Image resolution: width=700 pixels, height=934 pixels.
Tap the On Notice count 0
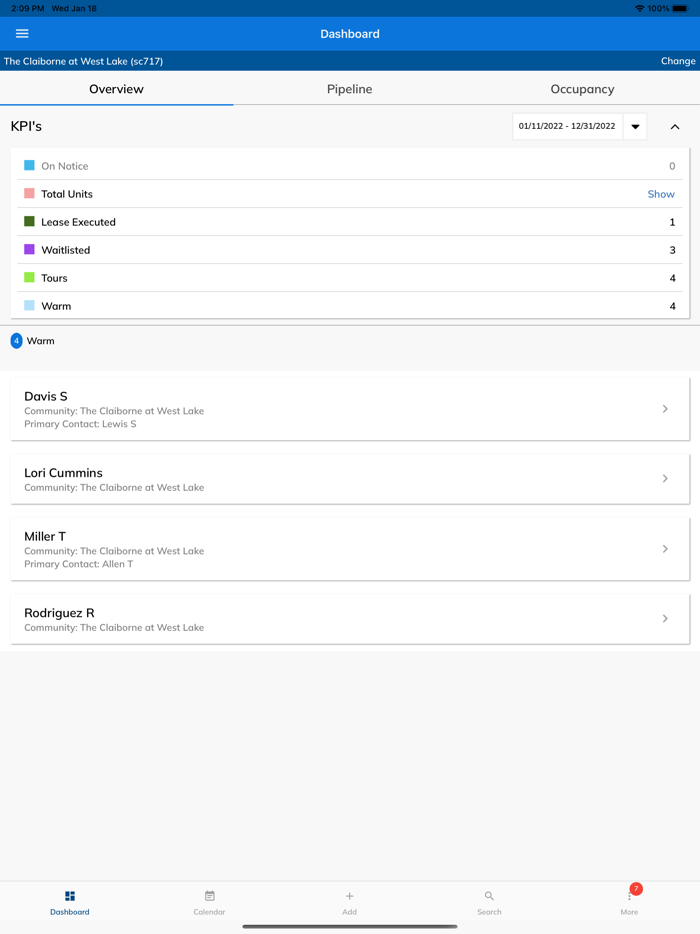(672, 166)
